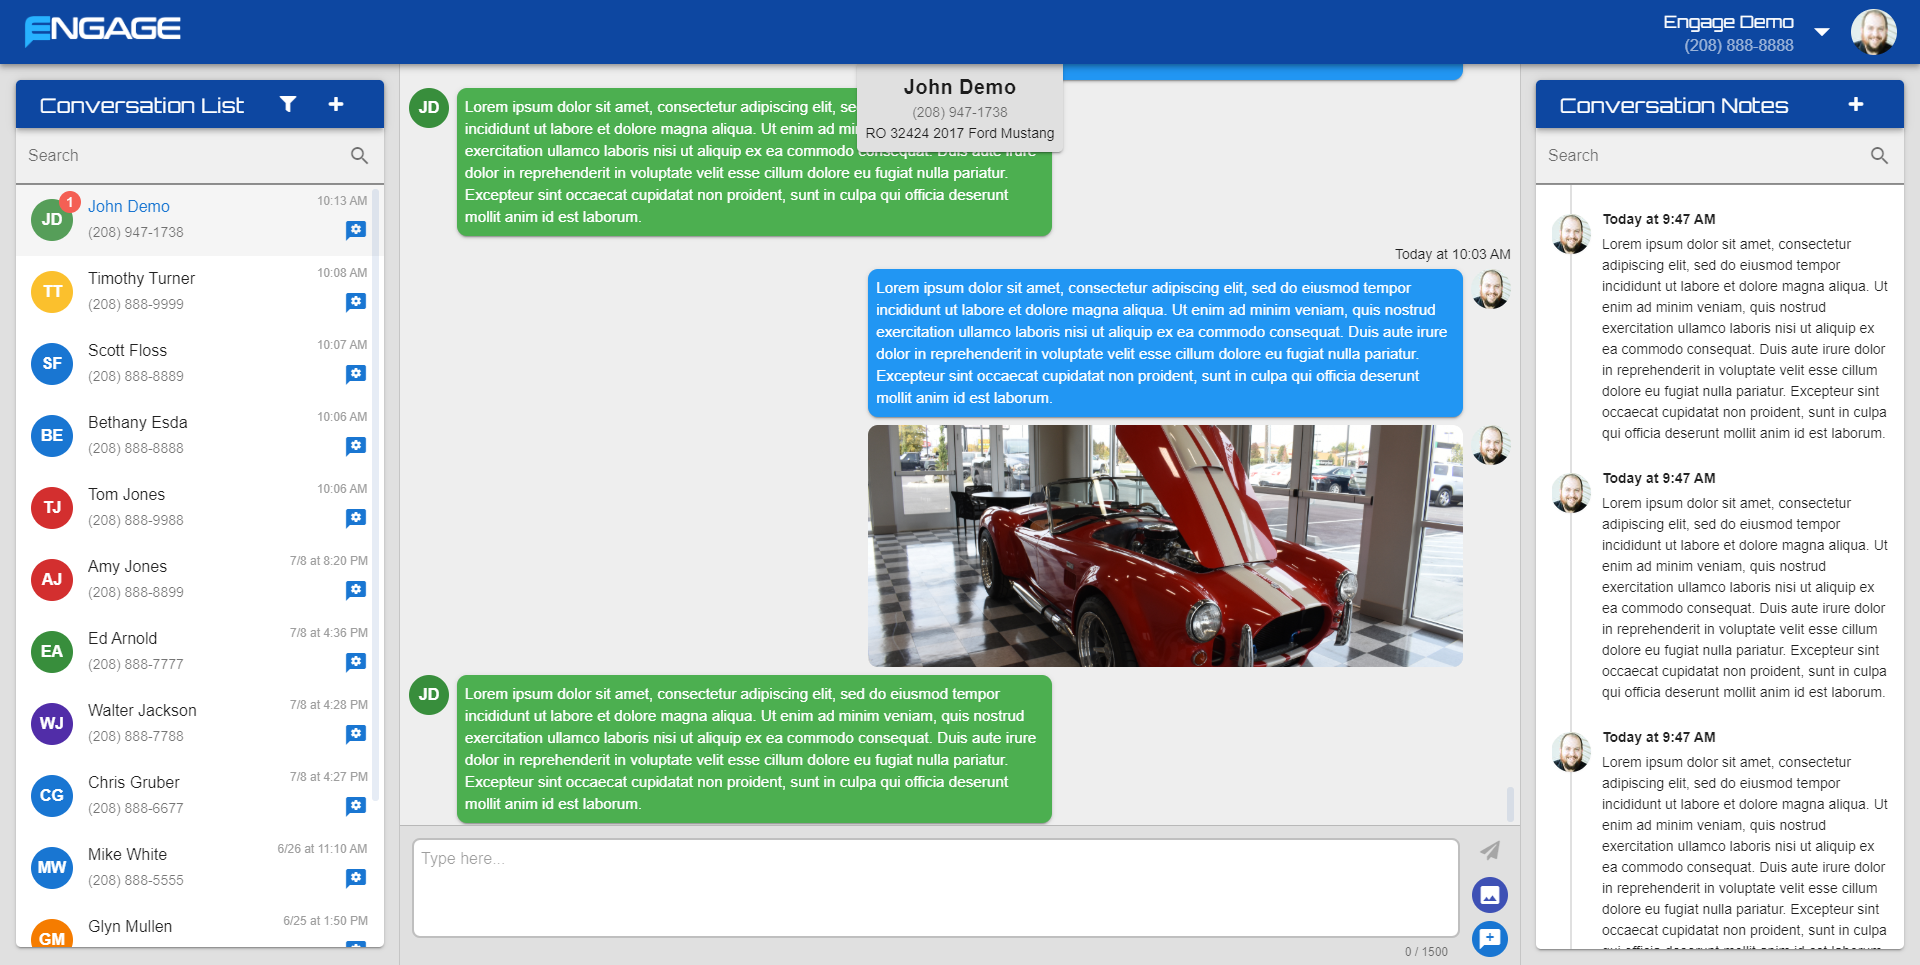The image size is (1920, 965).
Task: Open the gear icon beside Mike White
Action: (357, 877)
